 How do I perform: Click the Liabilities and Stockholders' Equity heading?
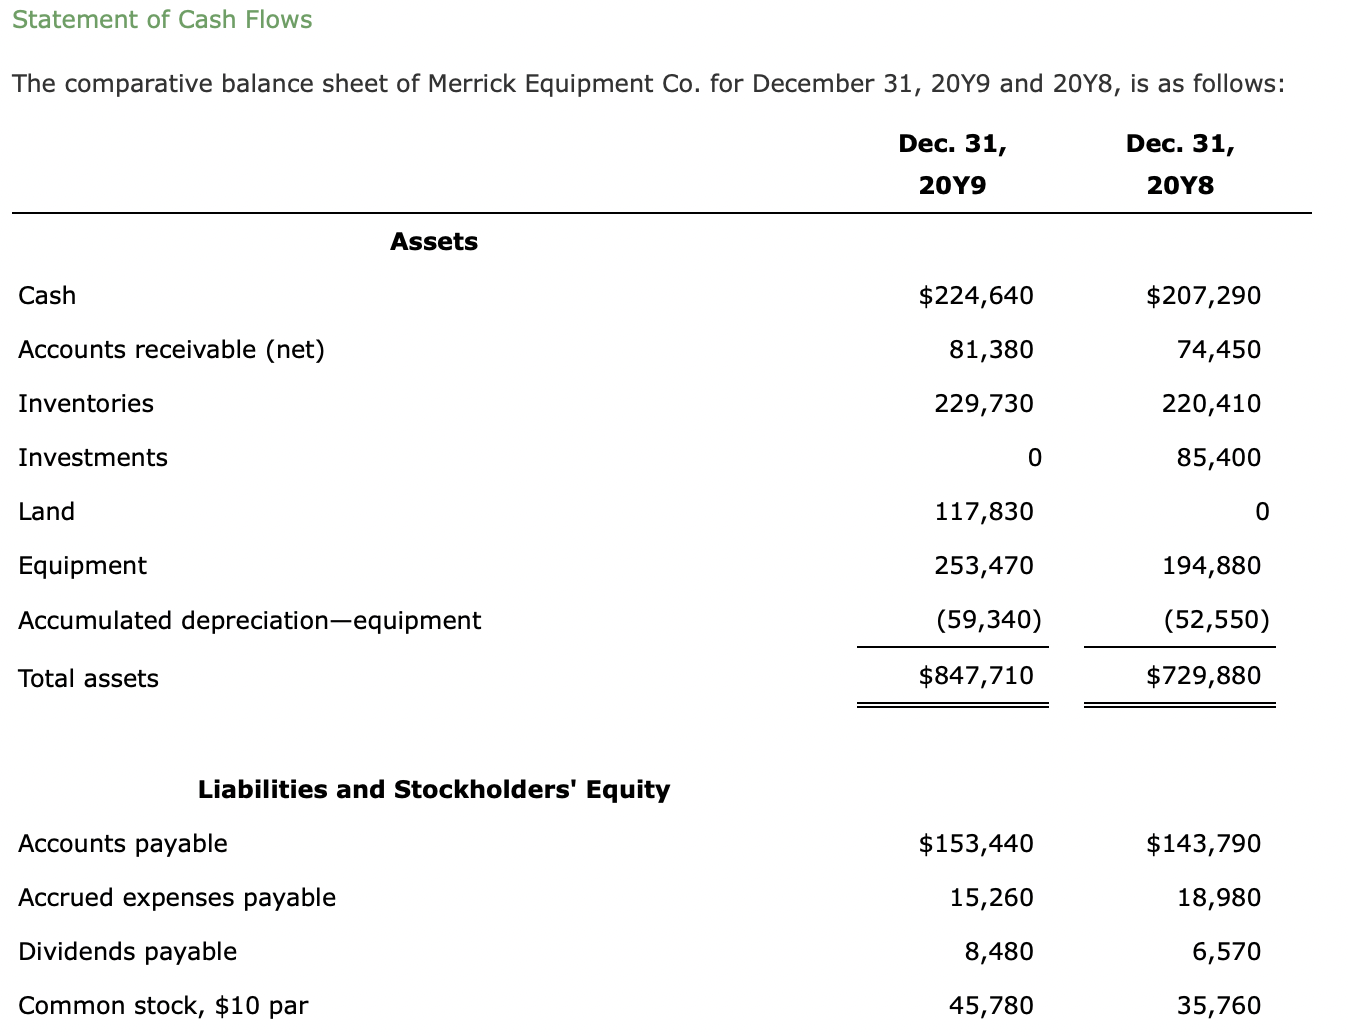coord(434,790)
